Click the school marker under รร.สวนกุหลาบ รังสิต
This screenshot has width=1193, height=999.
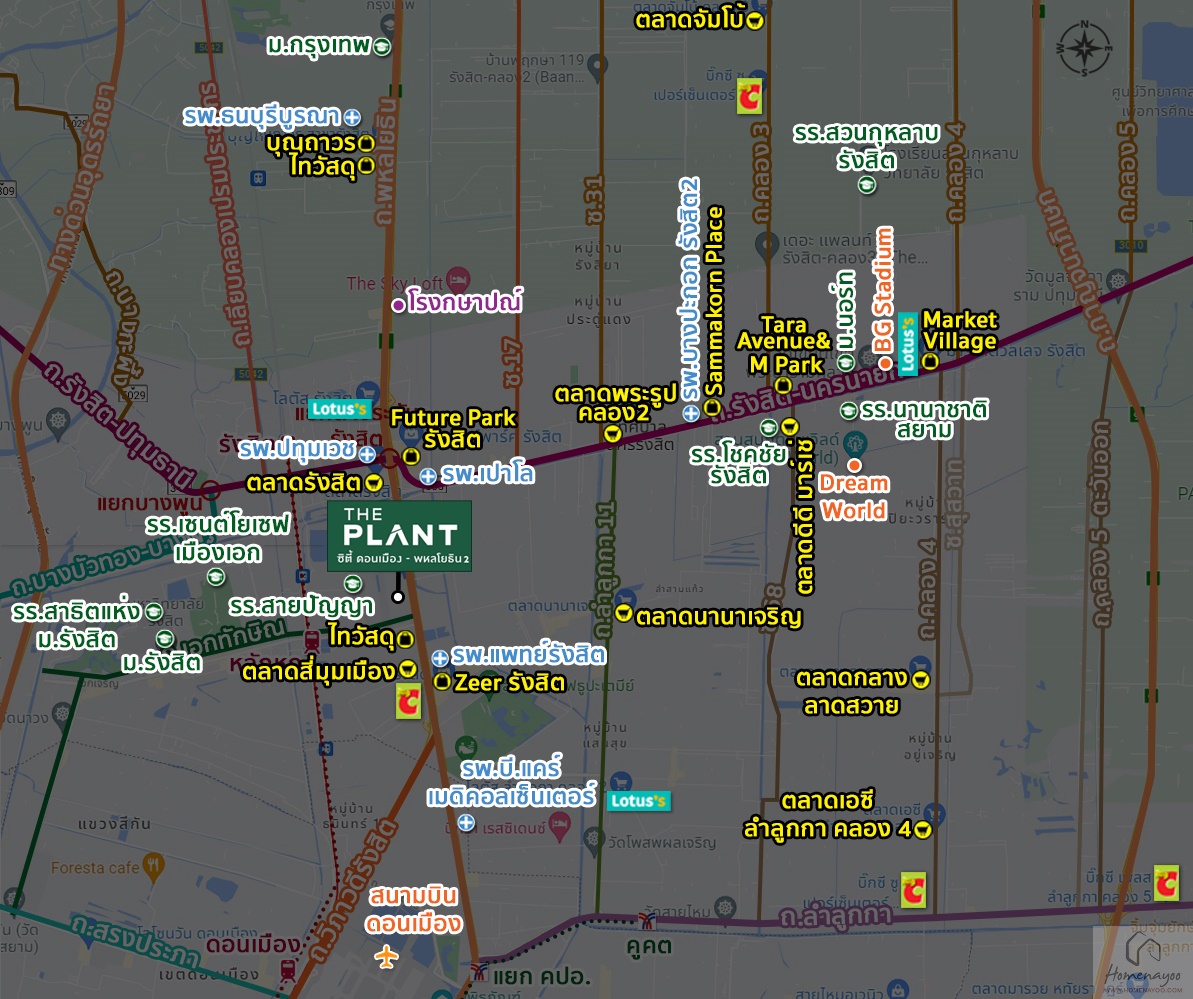pyautogui.click(x=867, y=185)
